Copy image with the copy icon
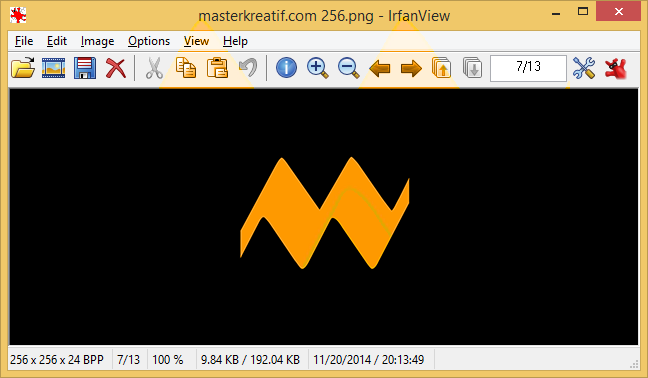The image size is (648, 378). [x=186, y=68]
